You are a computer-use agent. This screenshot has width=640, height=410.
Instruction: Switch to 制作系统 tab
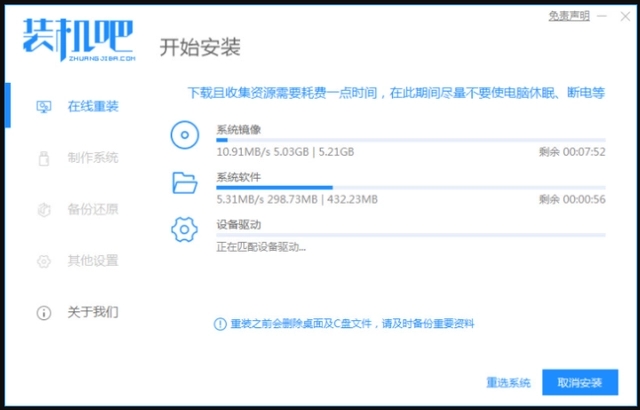(93, 158)
